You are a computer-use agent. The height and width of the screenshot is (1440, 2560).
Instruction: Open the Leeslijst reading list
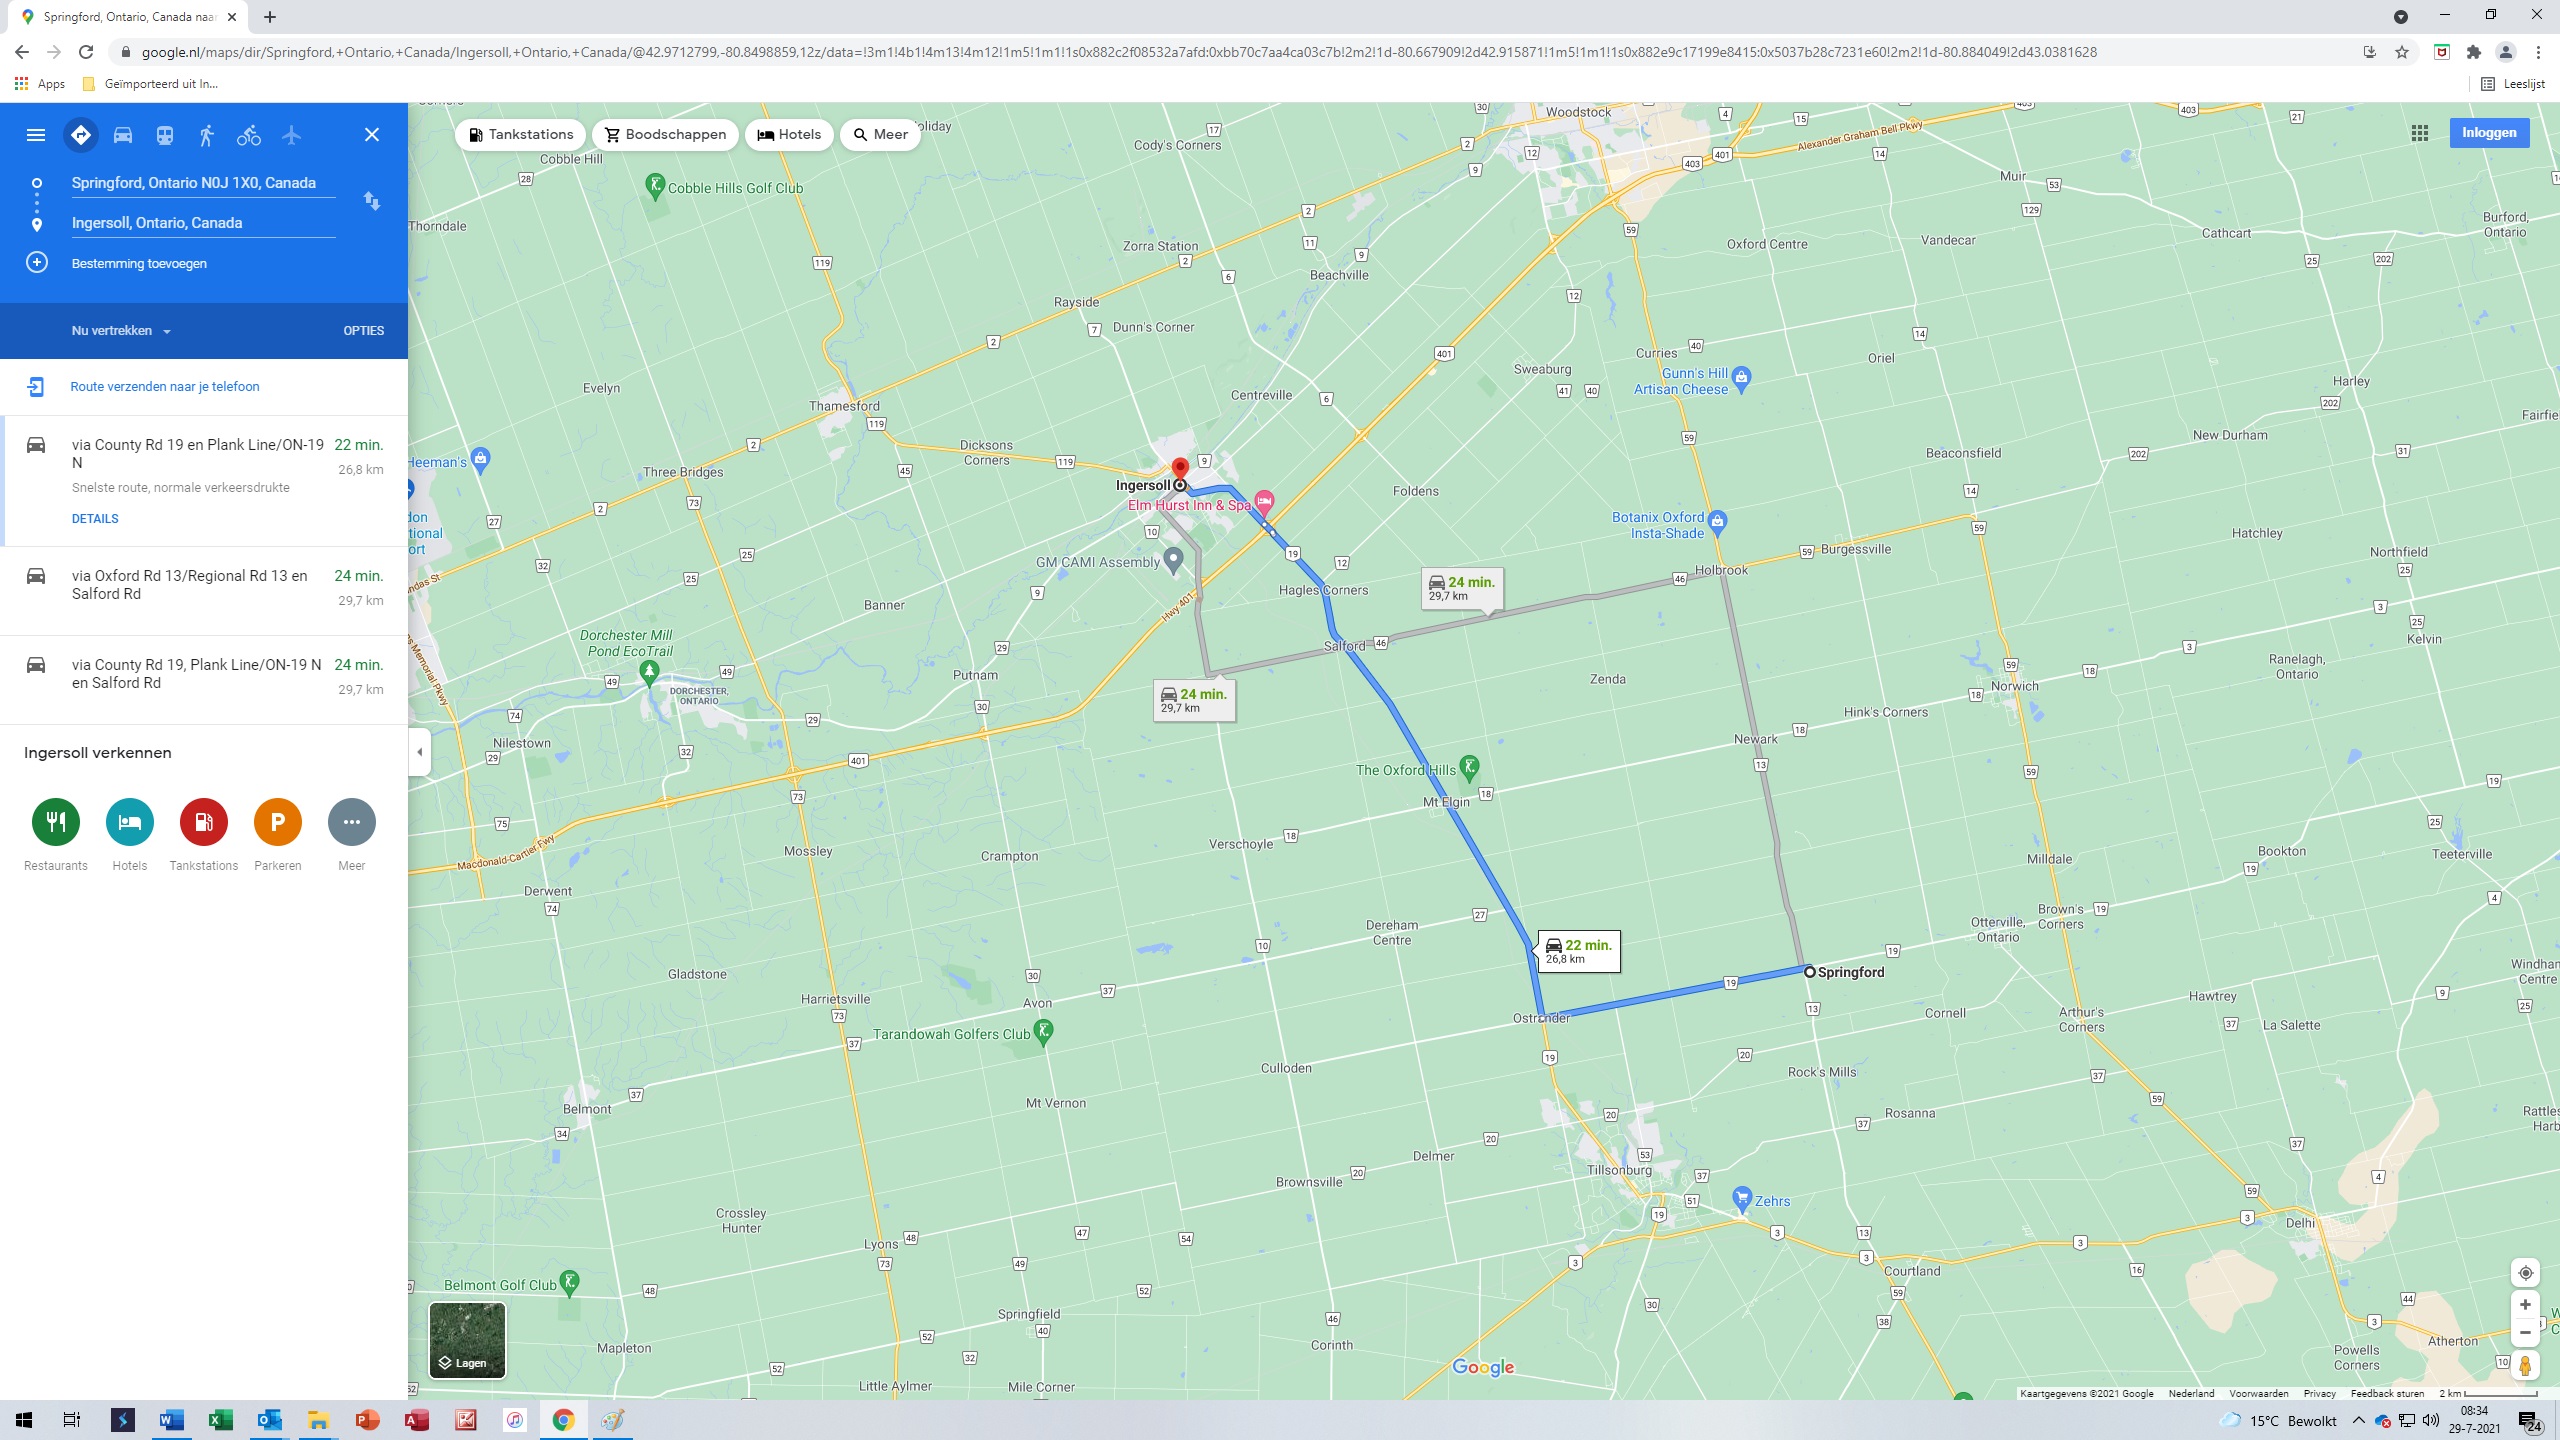pyautogui.click(x=2514, y=84)
